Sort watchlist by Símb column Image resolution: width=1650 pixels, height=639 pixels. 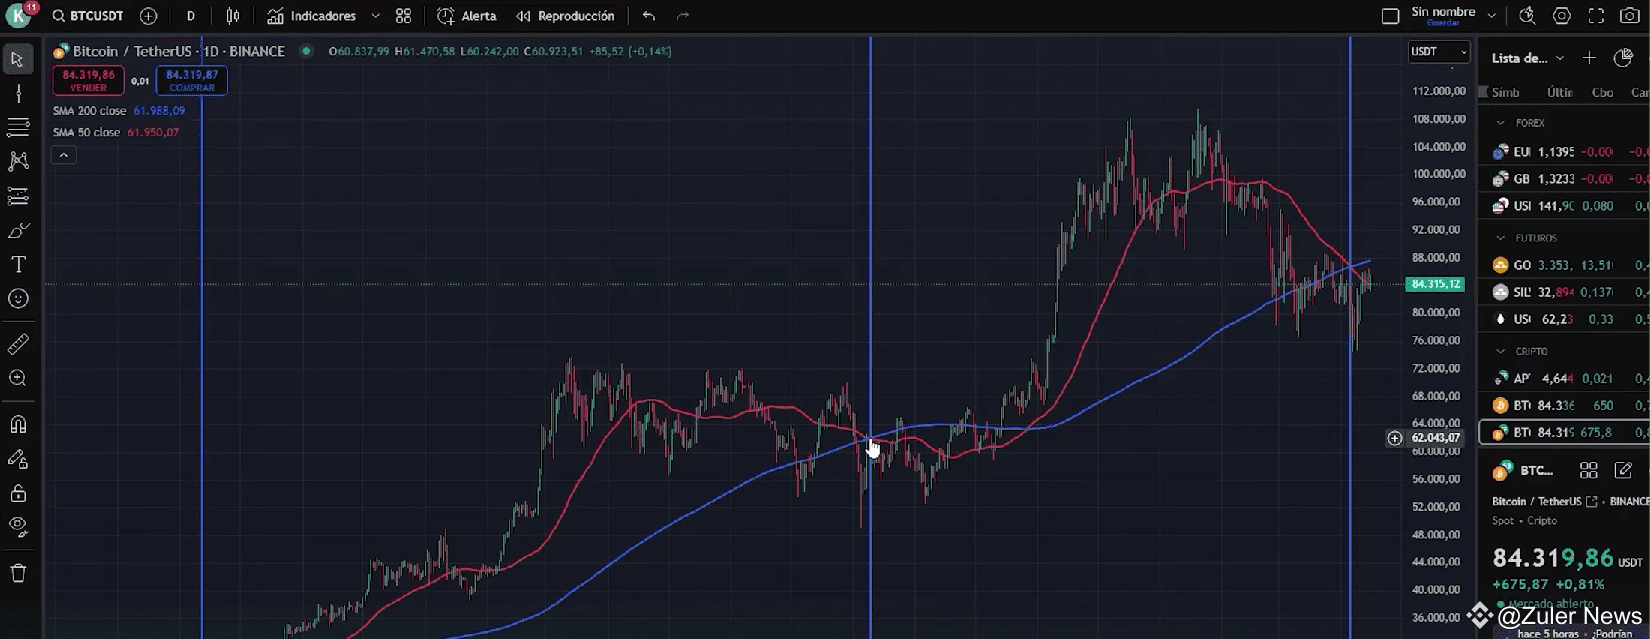tap(1505, 92)
